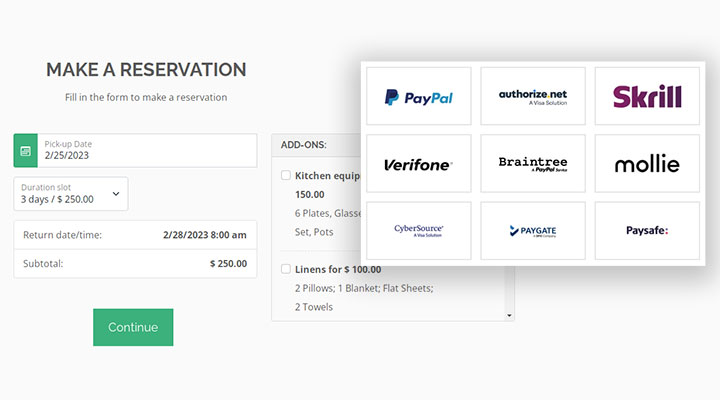Viewport: 720px width, 400px height.
Task: Select the authorize.net payment logo
Action: point(533,96)
